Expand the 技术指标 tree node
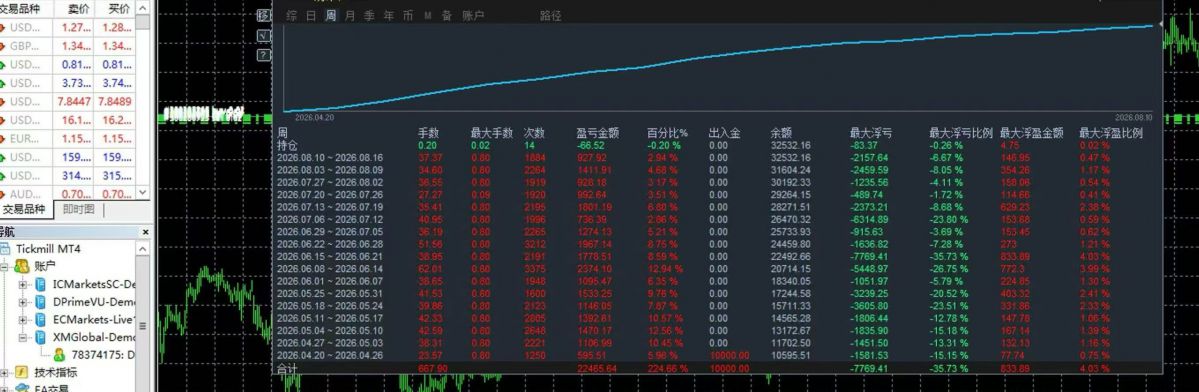Viewport: 1199px width, 392px height. (5, 373)
